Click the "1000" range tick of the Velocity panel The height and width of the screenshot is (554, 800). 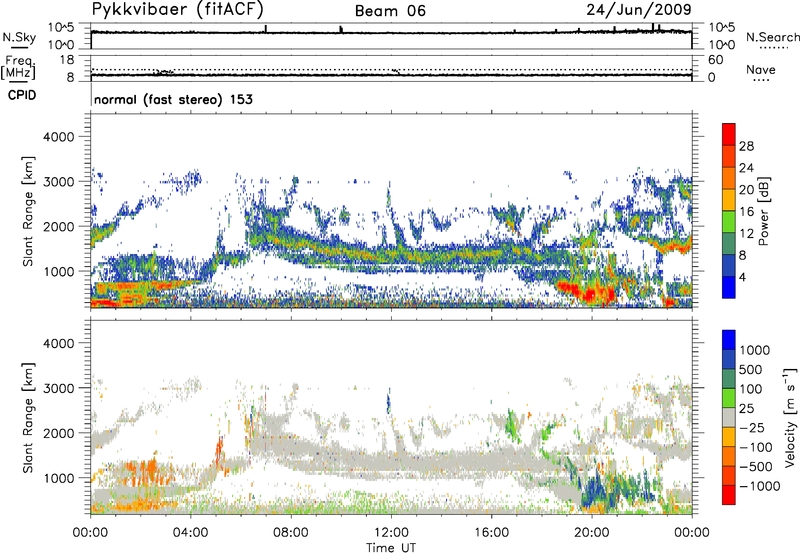[x=58, y=478]
